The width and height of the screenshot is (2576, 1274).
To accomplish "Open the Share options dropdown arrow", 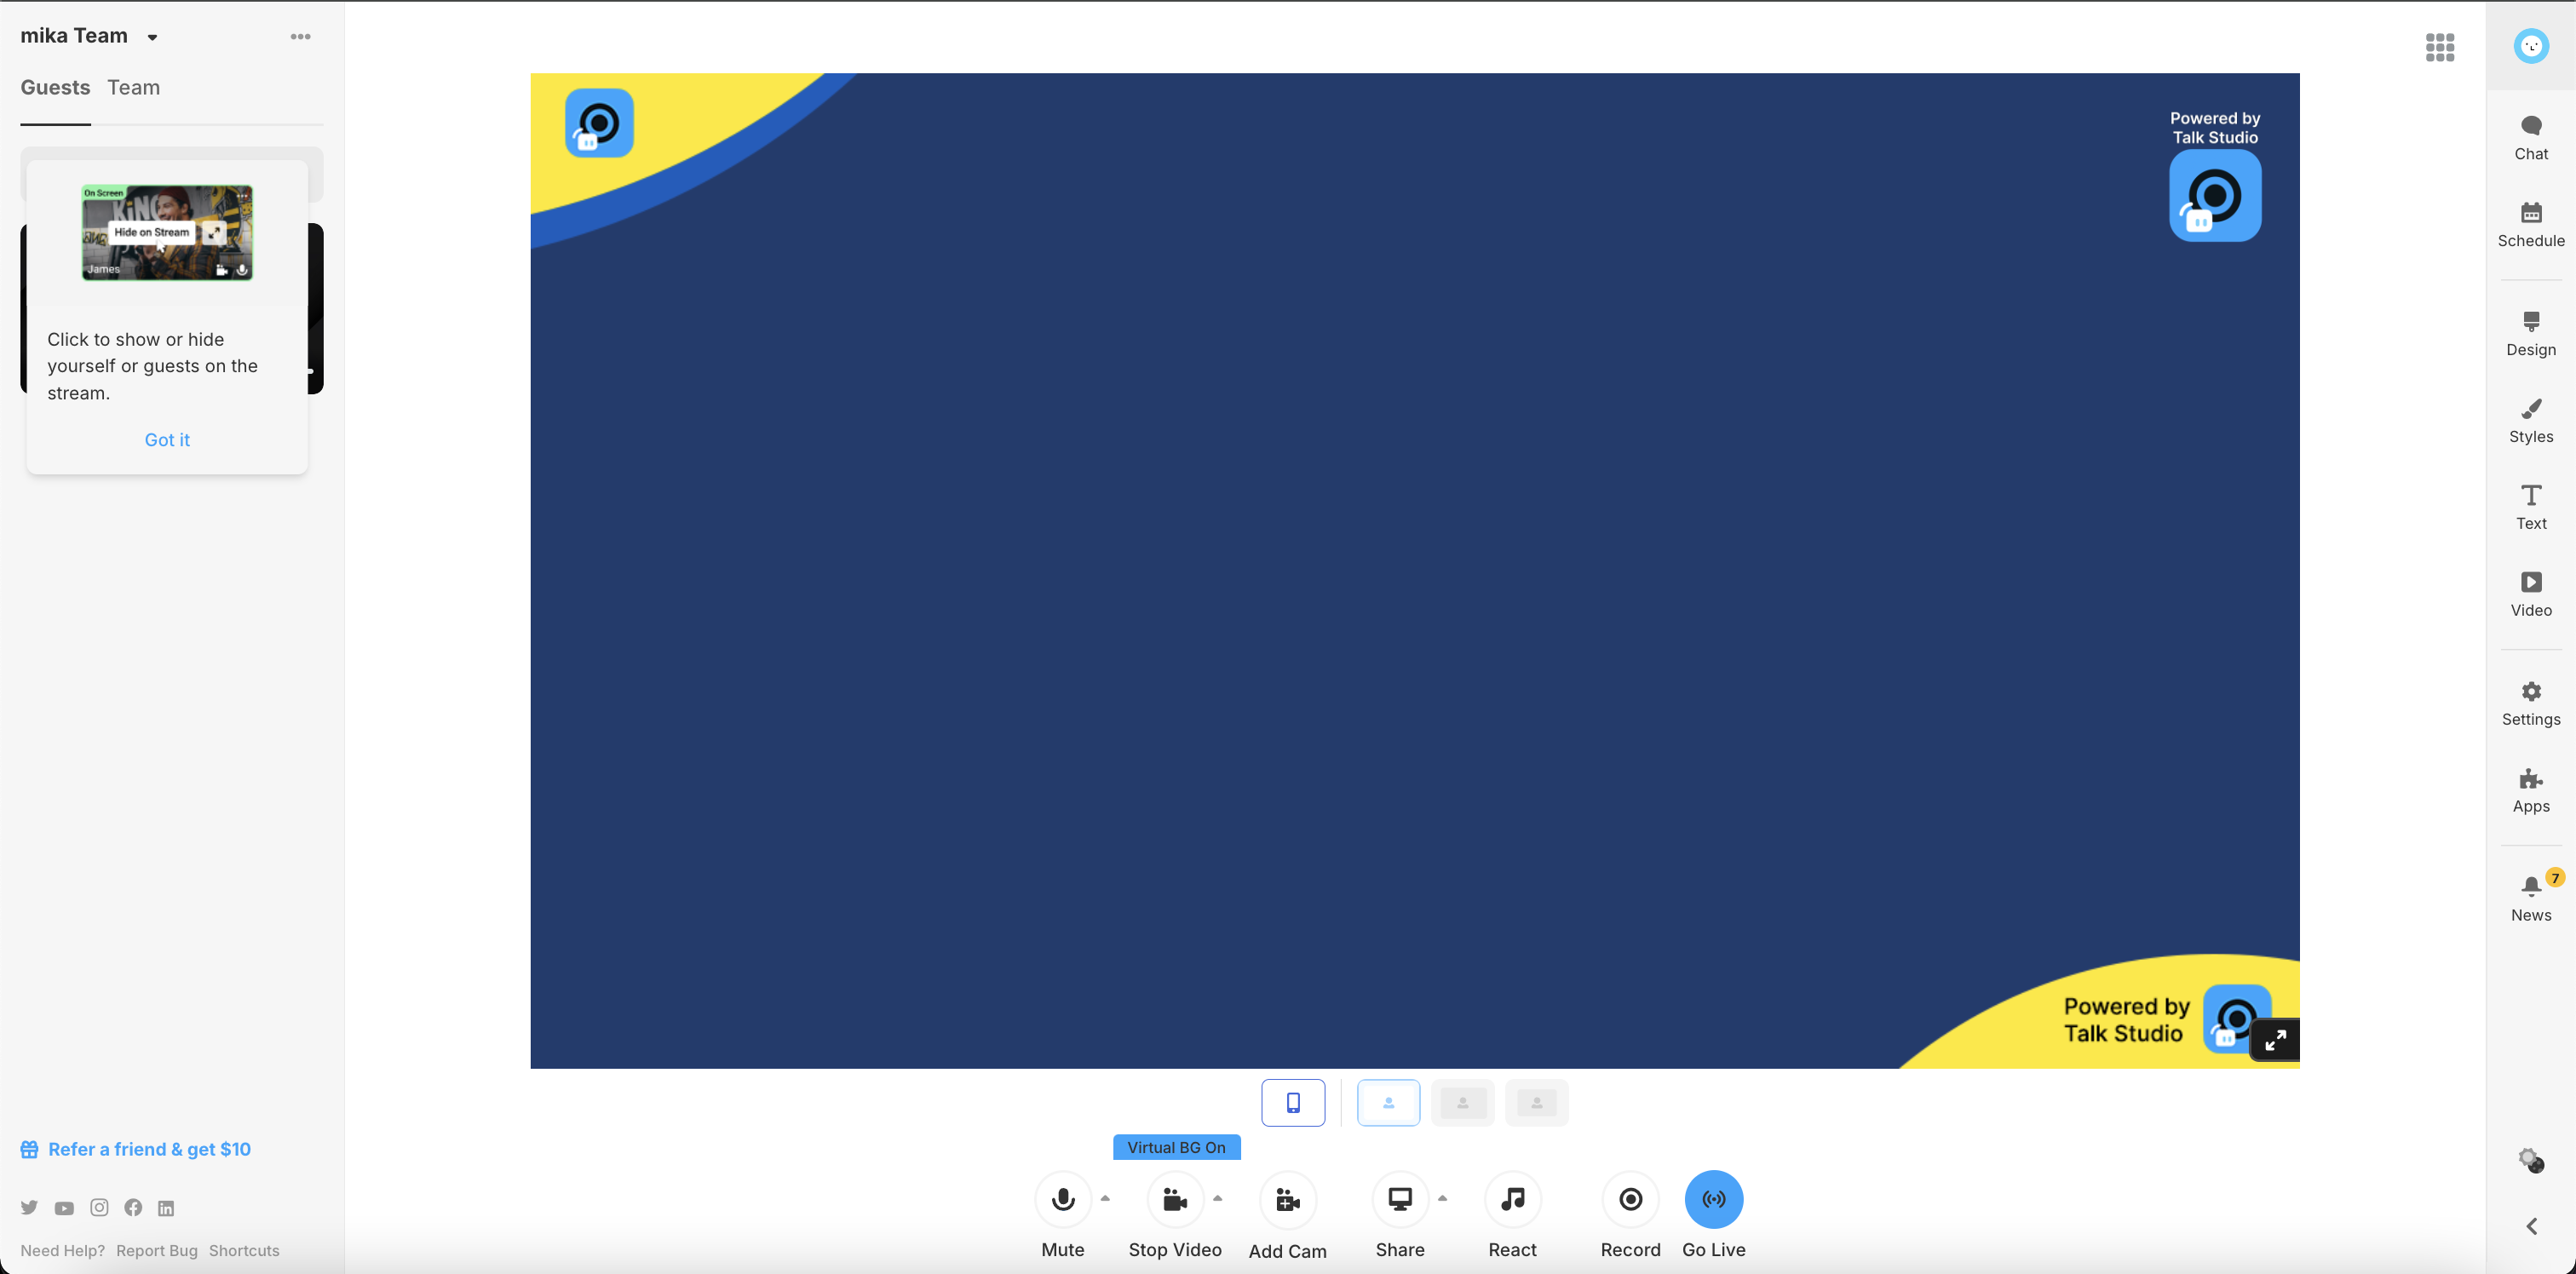I will pos(1442,1197).
